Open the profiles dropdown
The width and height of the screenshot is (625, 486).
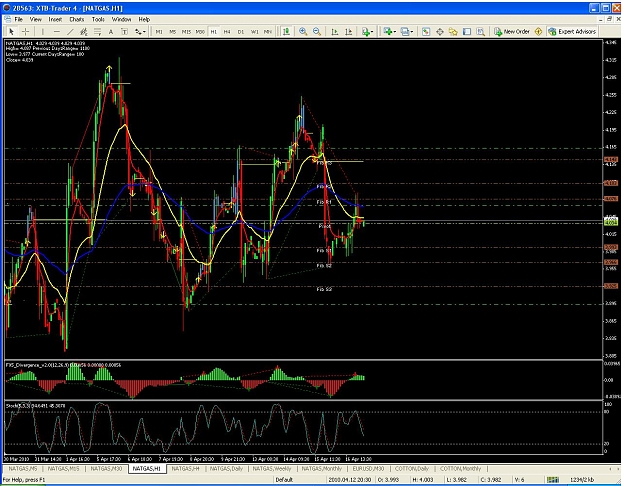tap(406, 31)
